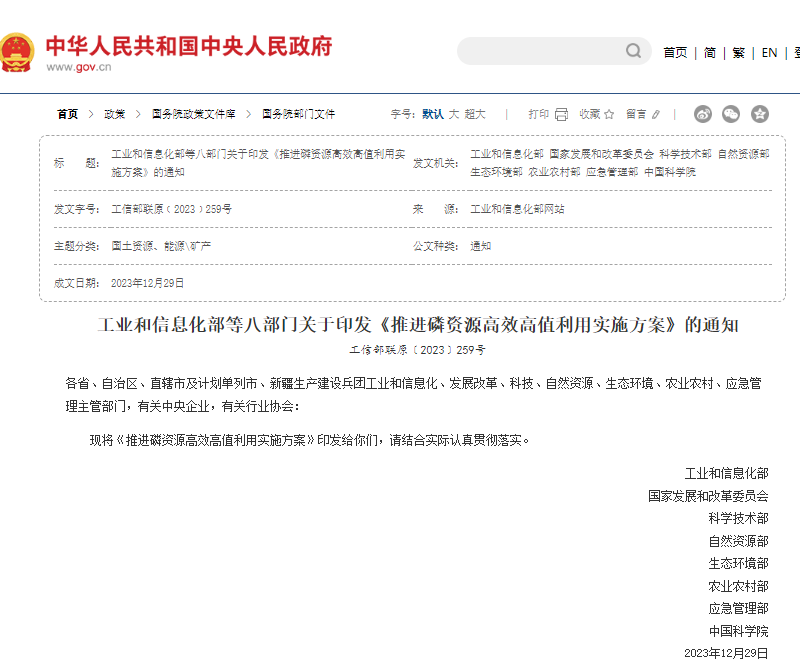The height and width of the screenshot is (662, 800).
Task: Set font size to 默认
Action: pos(432,114)
